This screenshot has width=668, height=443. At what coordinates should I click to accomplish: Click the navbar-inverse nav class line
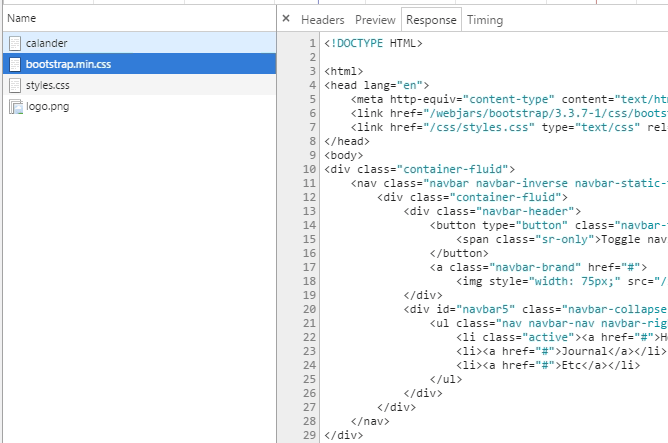[509, 183]
